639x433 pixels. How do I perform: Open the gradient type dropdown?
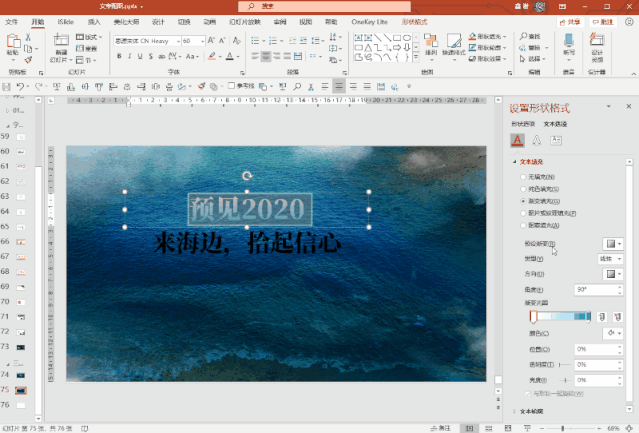pyautogui.click(x=610, y=259)
